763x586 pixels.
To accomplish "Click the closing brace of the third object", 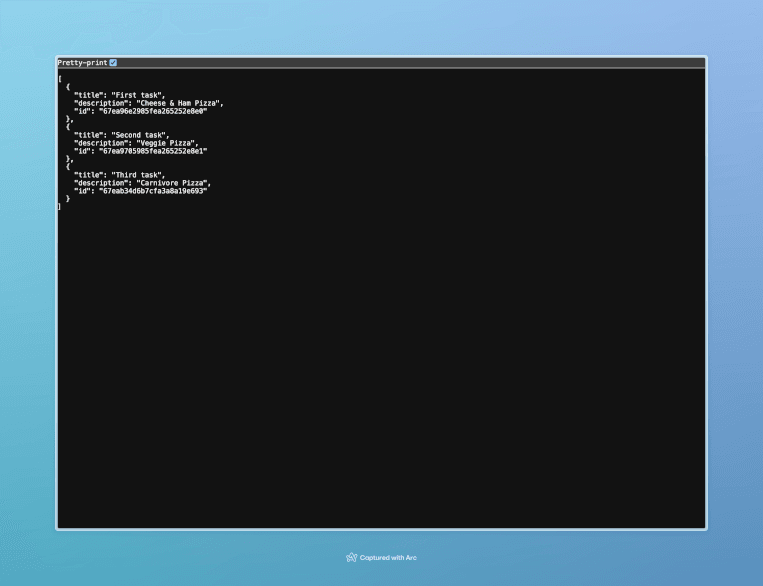I will [68, 199].
